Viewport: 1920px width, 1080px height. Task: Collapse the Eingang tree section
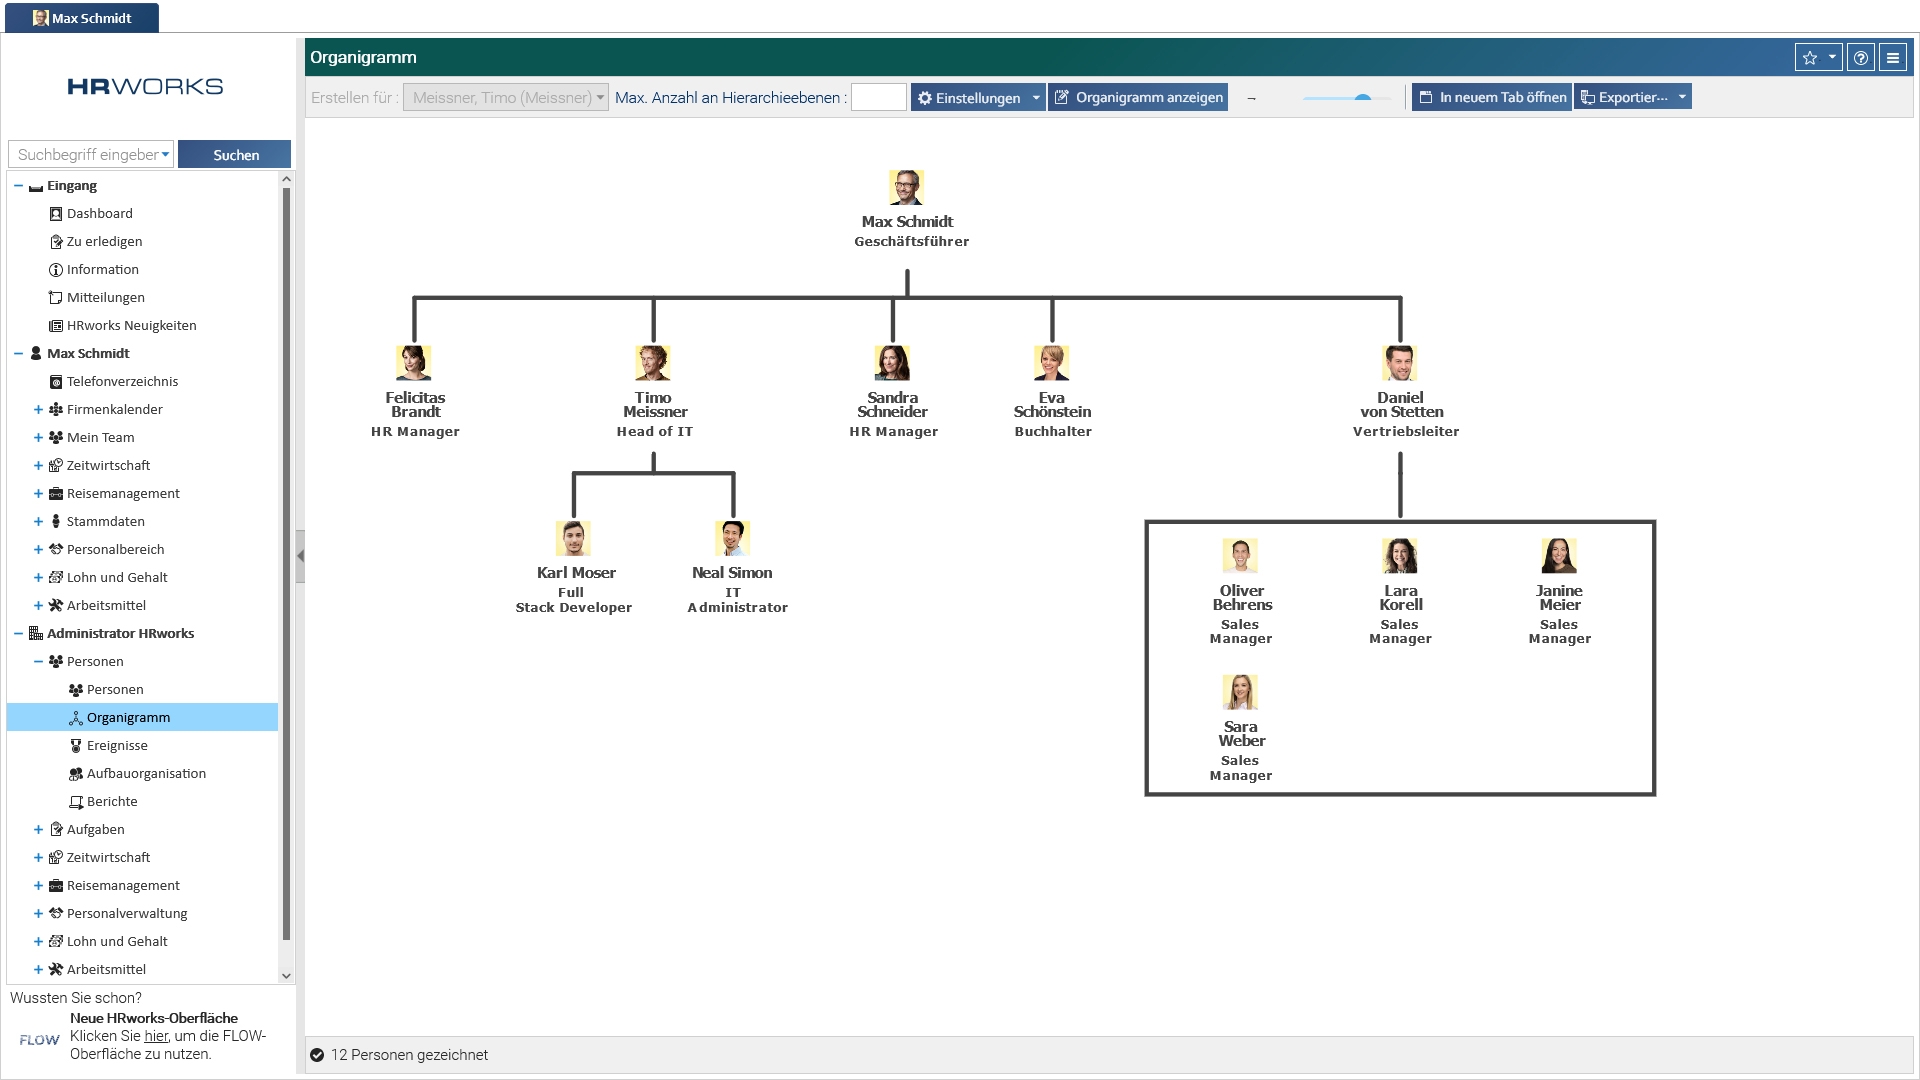[18, 185]
